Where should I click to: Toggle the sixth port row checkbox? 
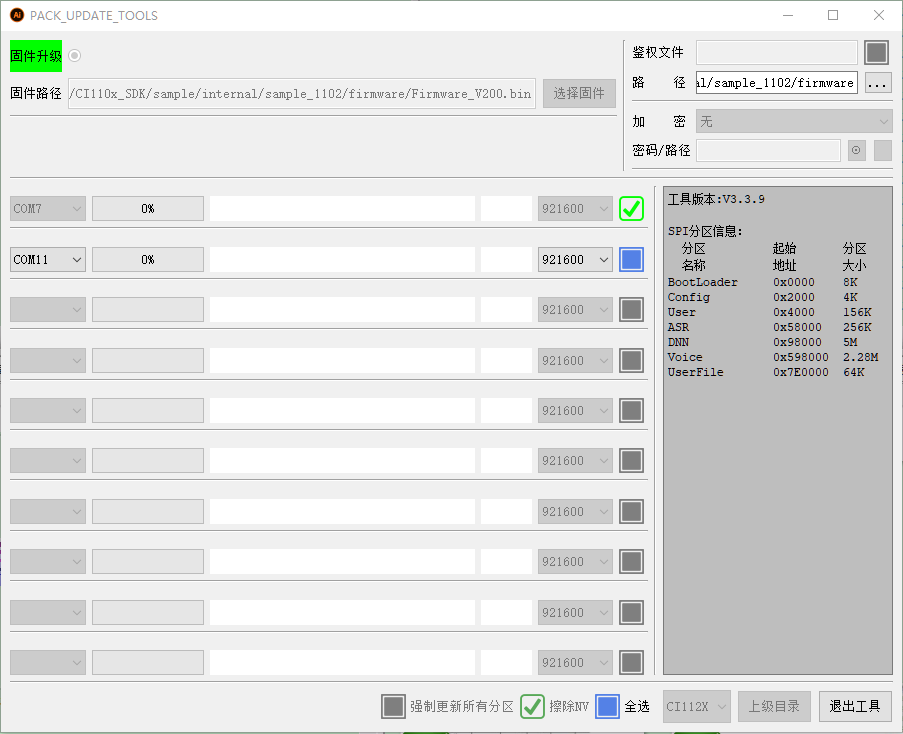pos(631,461)
